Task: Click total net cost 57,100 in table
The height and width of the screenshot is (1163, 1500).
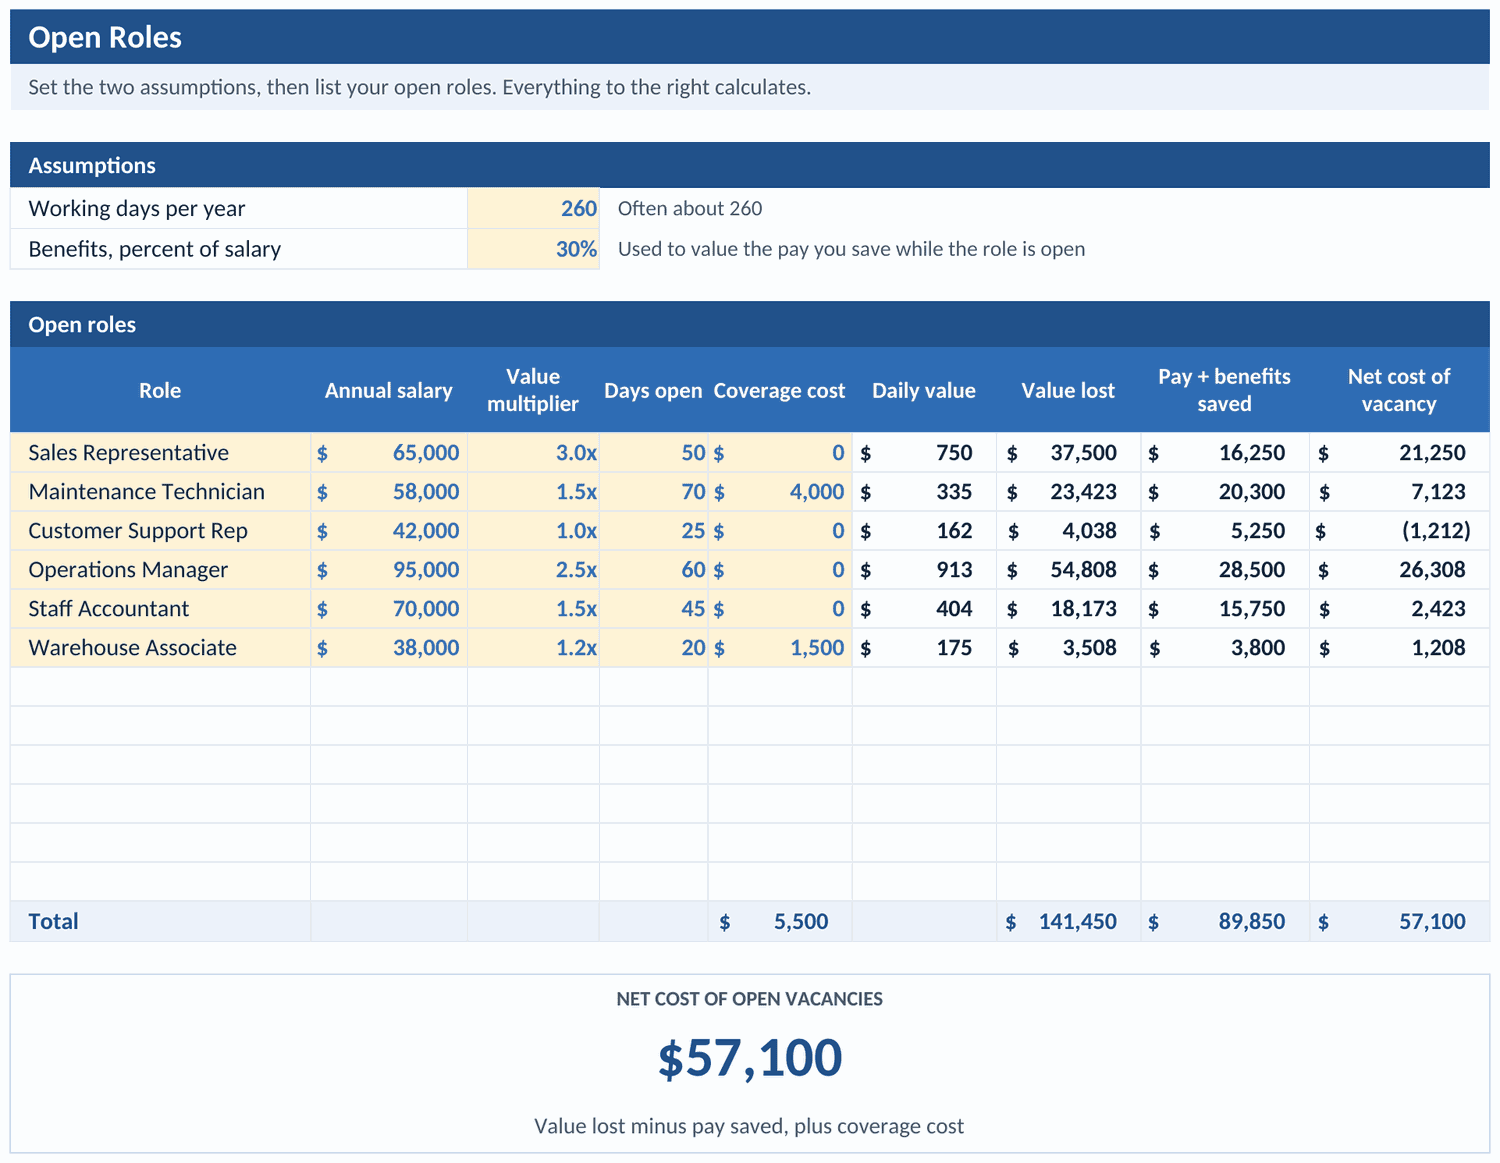Action: point(1399,921)
